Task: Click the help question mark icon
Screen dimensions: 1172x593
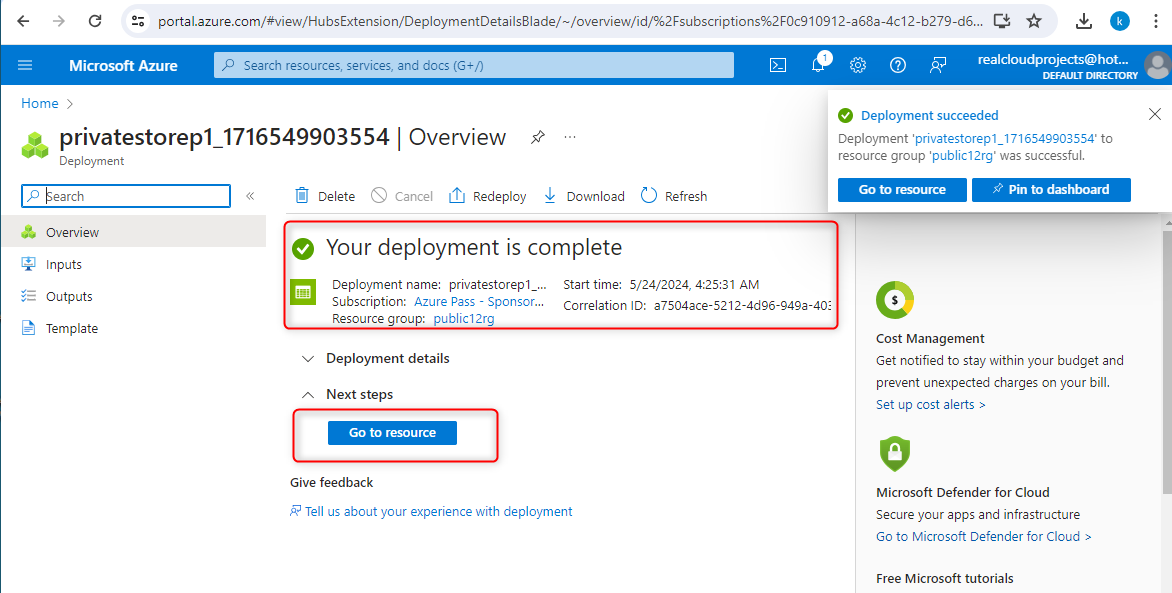Action: (898, 65)
